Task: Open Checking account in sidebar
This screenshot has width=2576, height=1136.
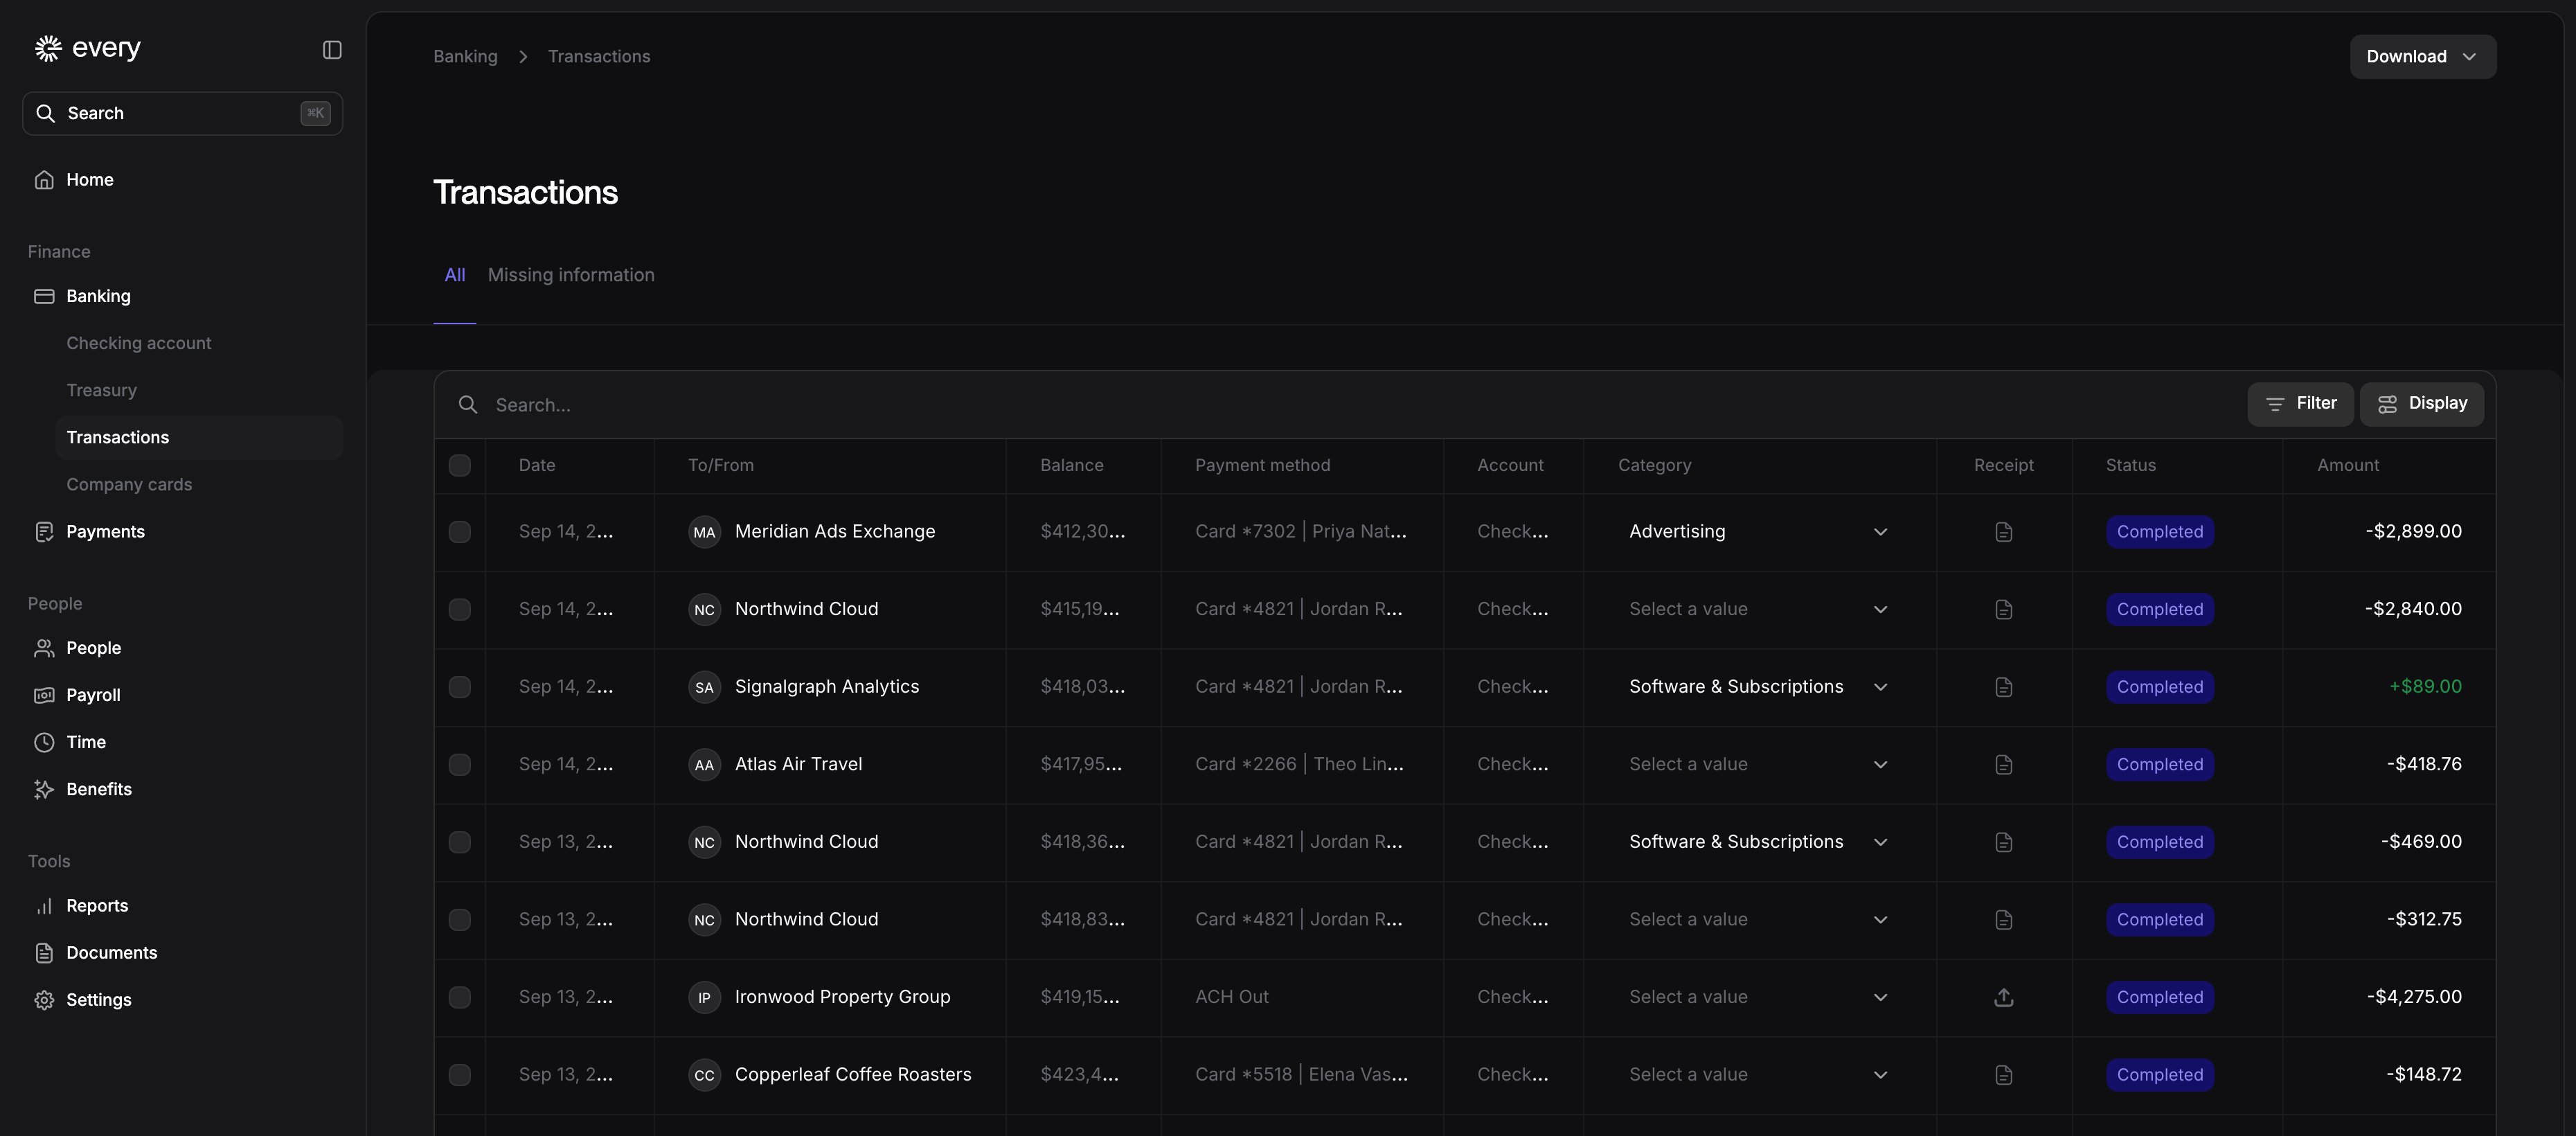Action: (139, 343)
